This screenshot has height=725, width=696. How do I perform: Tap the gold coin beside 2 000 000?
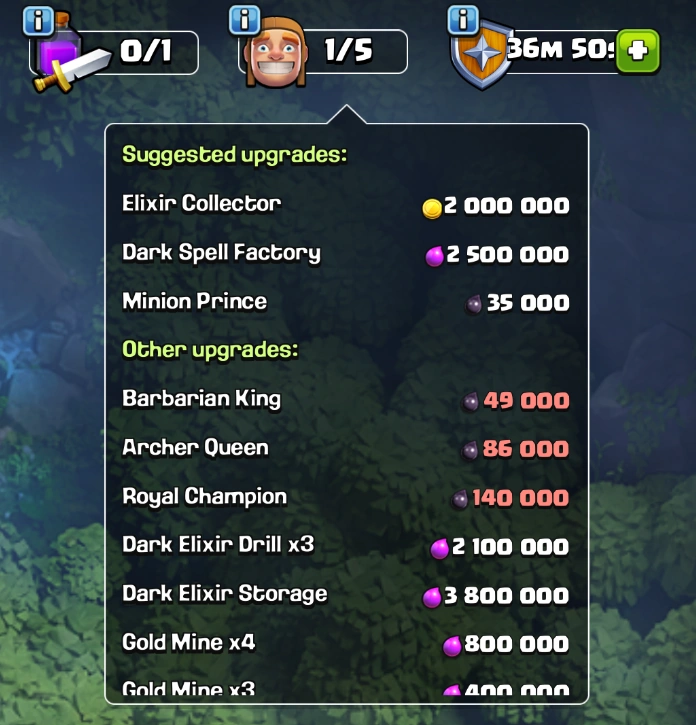[432, 208]
